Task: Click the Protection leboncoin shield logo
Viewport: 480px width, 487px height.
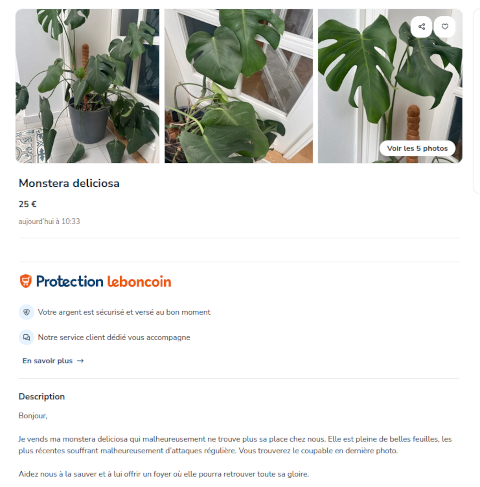Action: pos(26,281)
